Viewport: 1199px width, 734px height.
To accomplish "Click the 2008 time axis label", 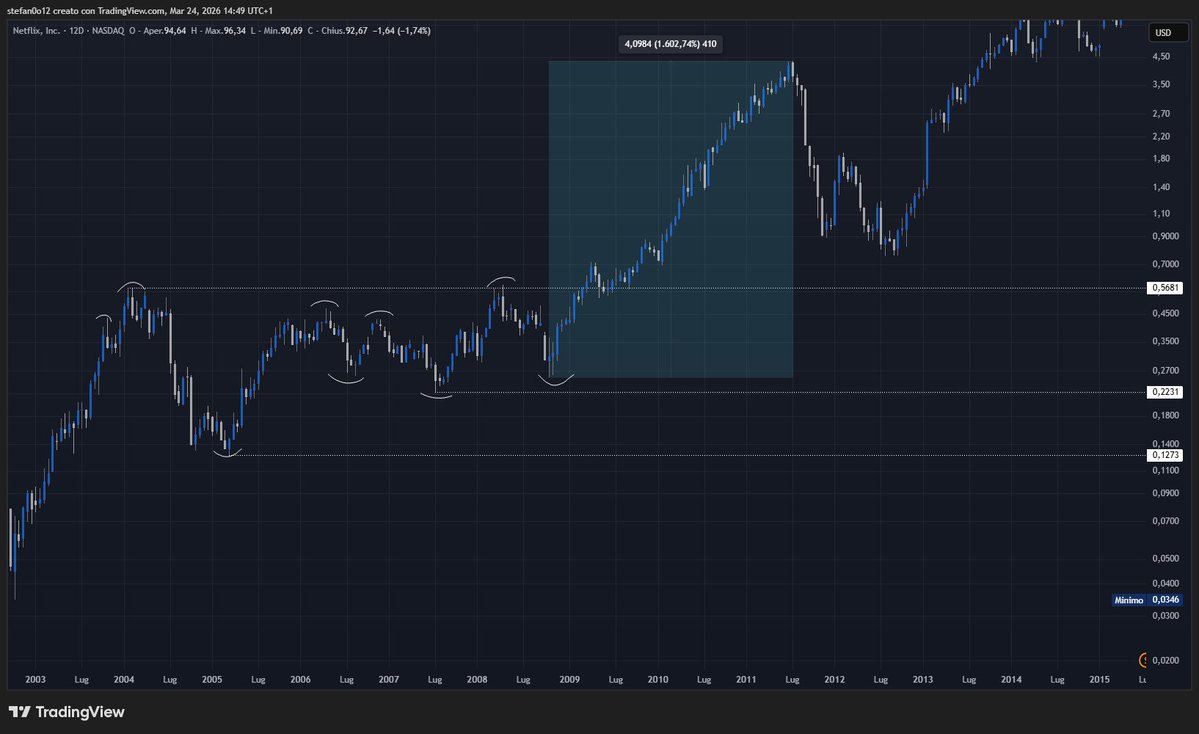I will [x=477, y=679].
